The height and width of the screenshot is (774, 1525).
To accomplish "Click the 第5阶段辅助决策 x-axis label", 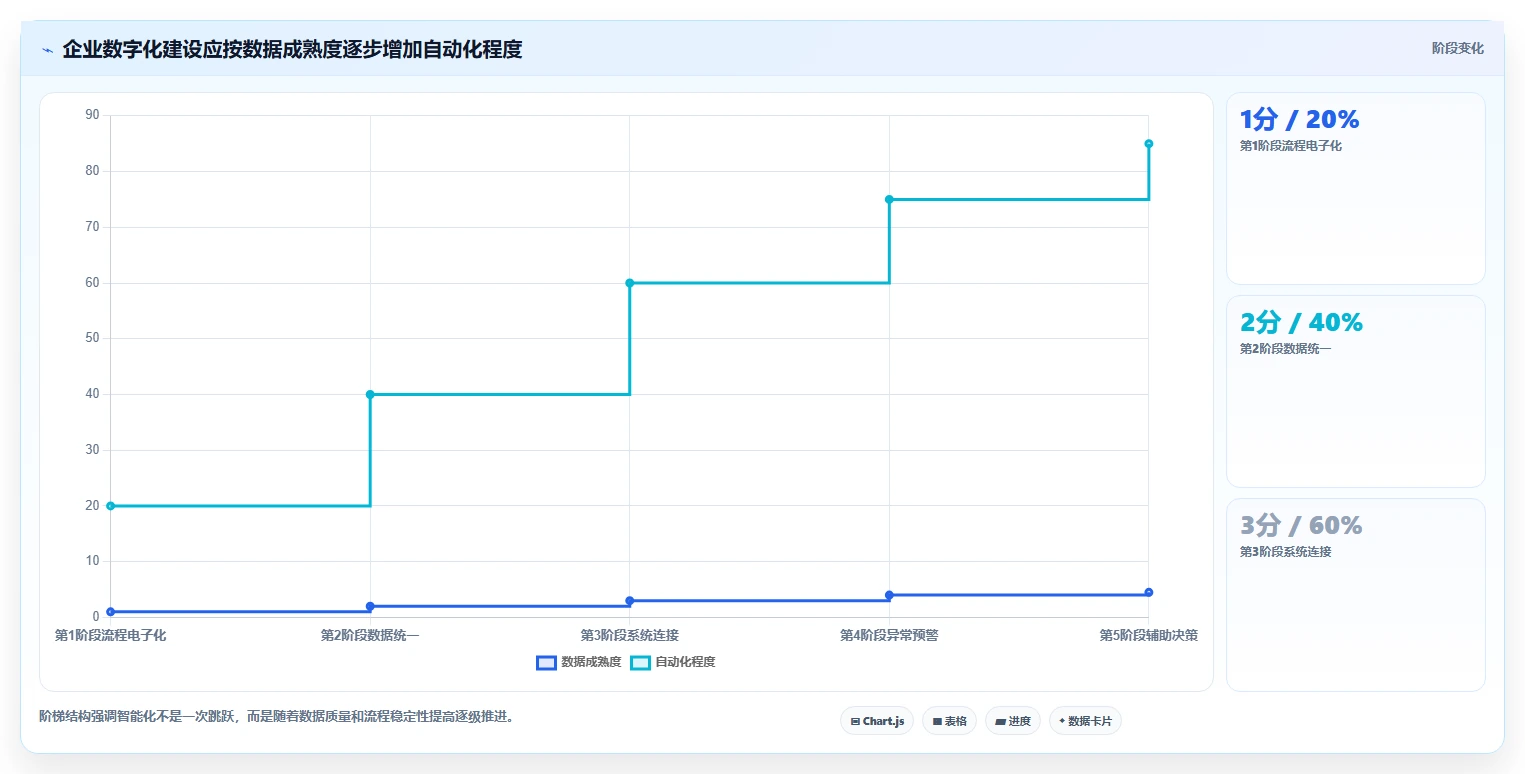I will point(1149,635).
